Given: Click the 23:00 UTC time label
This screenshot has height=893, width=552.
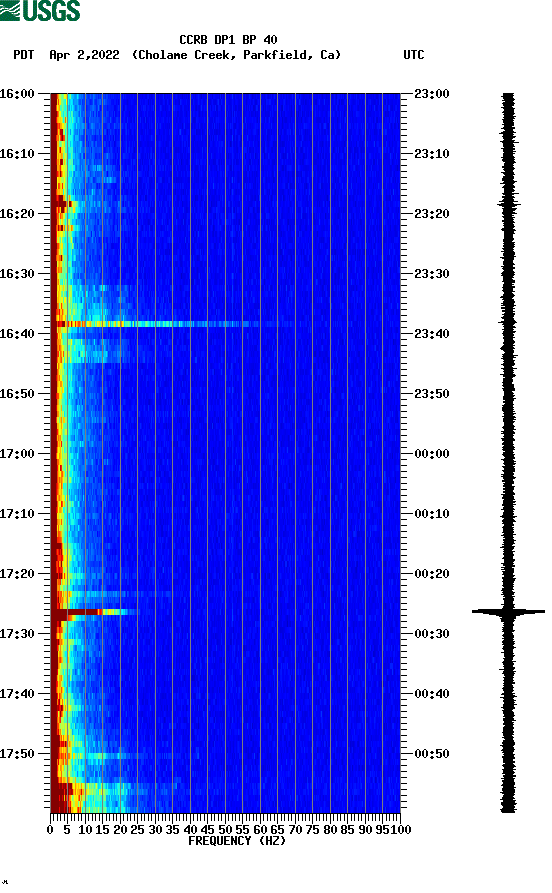Looking at the screenshot, I should point(432,93).
